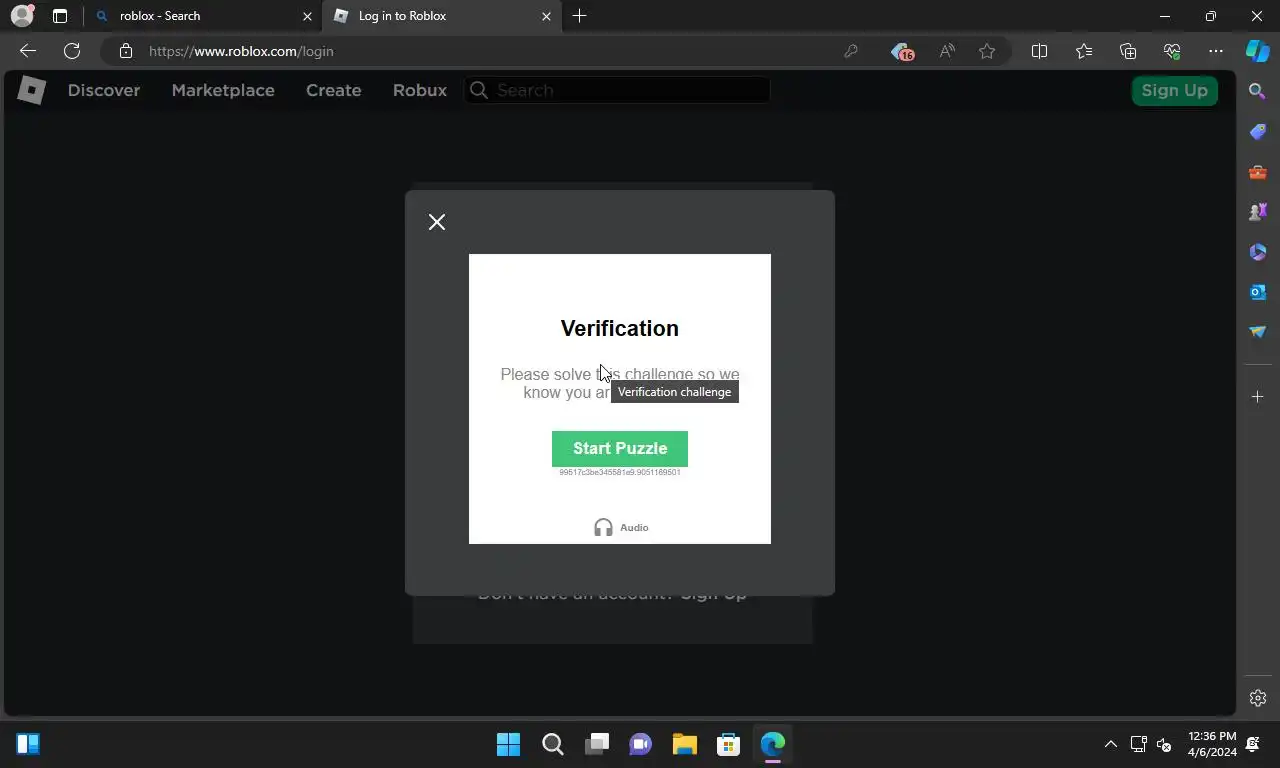1280x768 pixels.
Task: Open Microsoft Store from taskbar
Action: click(728, 744)
